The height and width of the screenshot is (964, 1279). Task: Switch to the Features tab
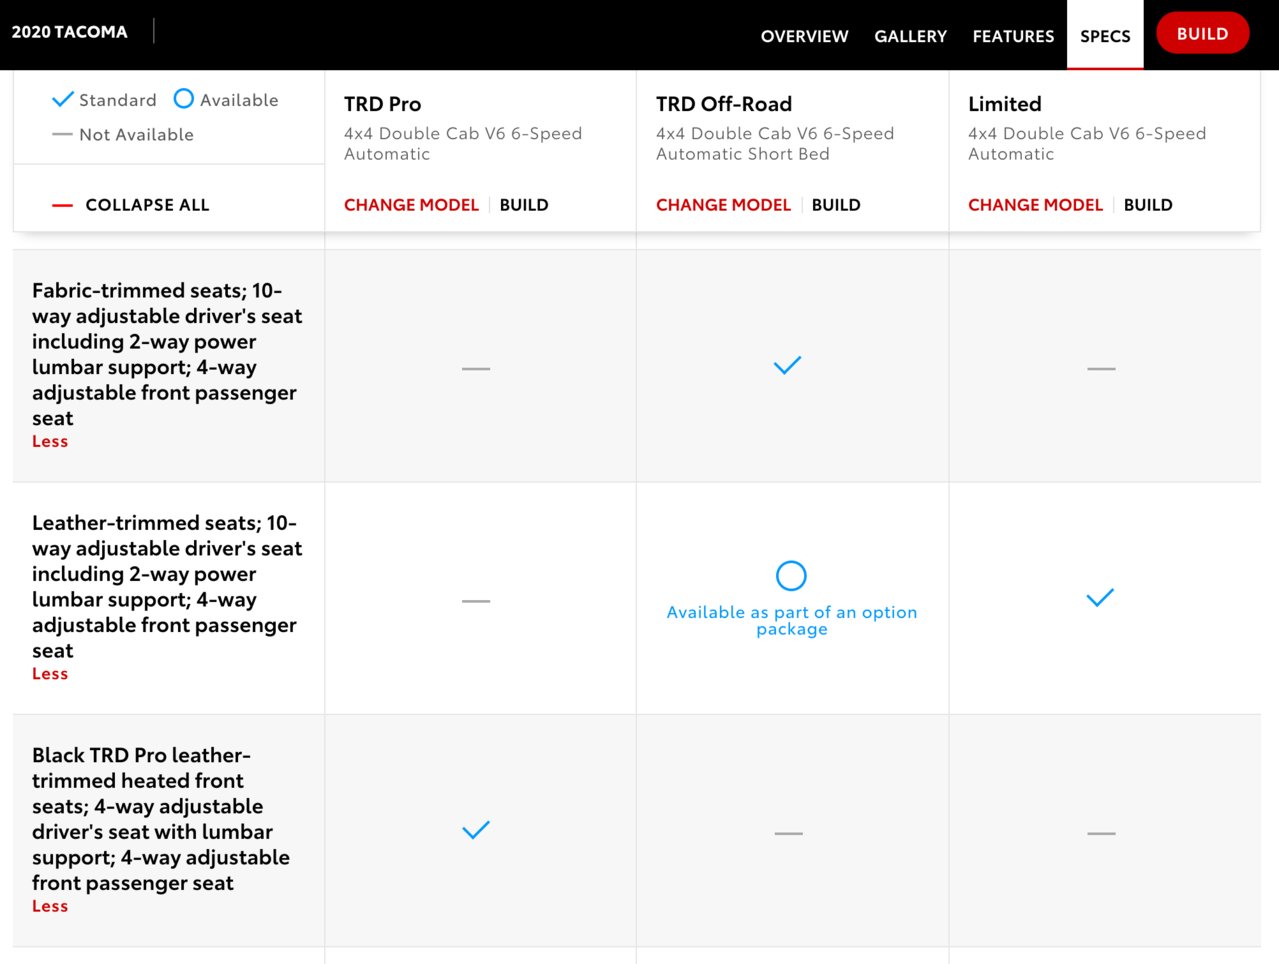click(x=1013, y=36)
